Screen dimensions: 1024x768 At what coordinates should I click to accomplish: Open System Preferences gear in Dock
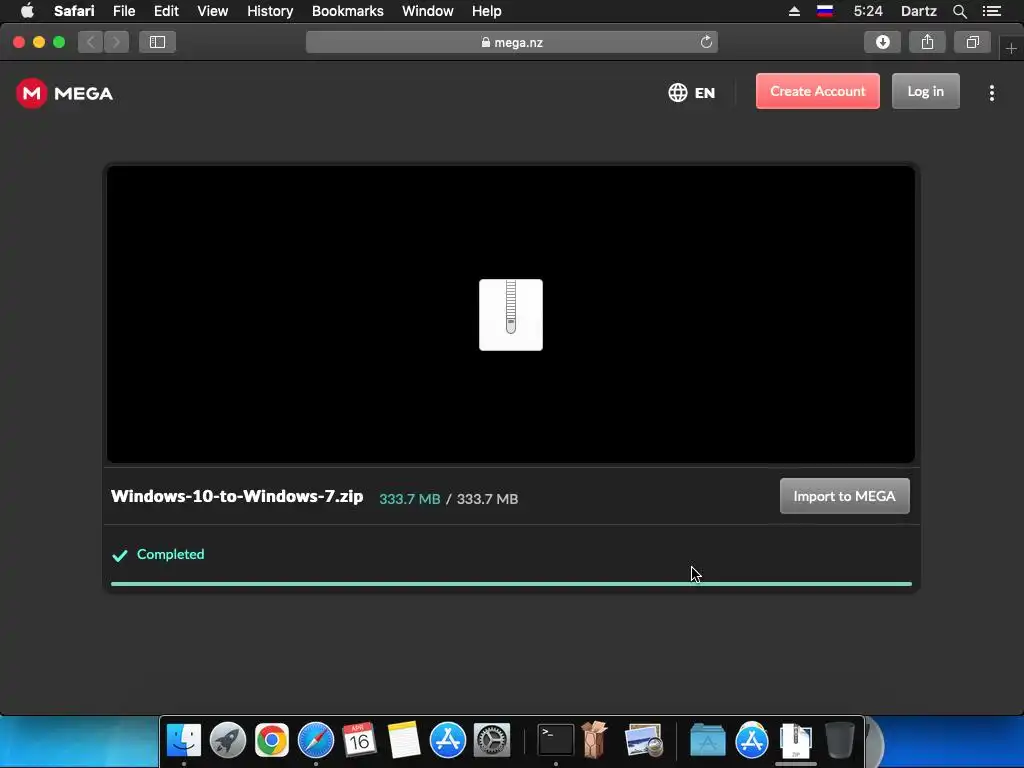[x=491, y=740]
